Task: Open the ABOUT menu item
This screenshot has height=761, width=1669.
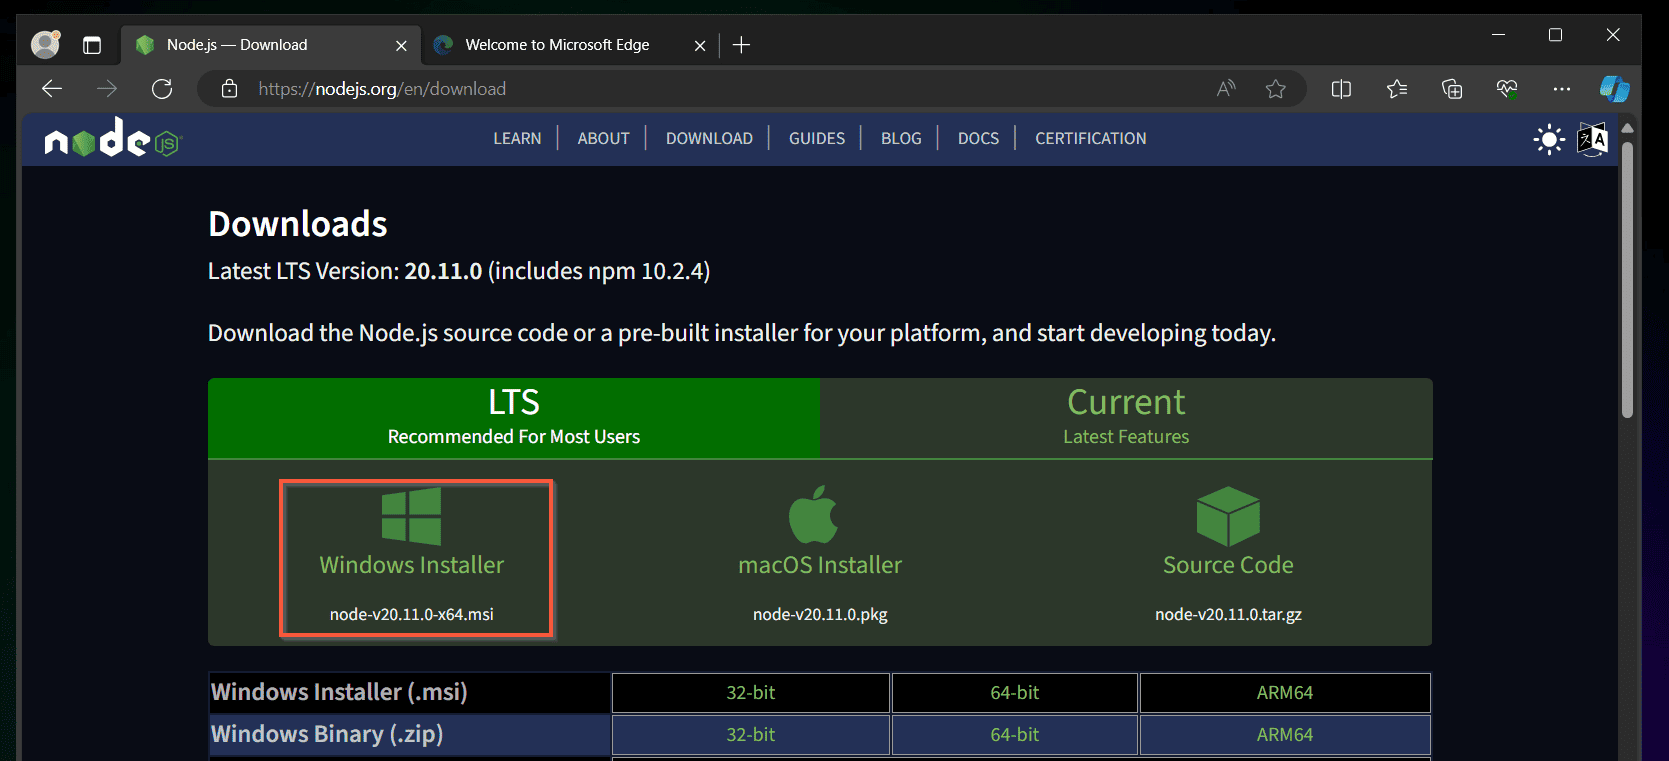Action: [603, 139]
